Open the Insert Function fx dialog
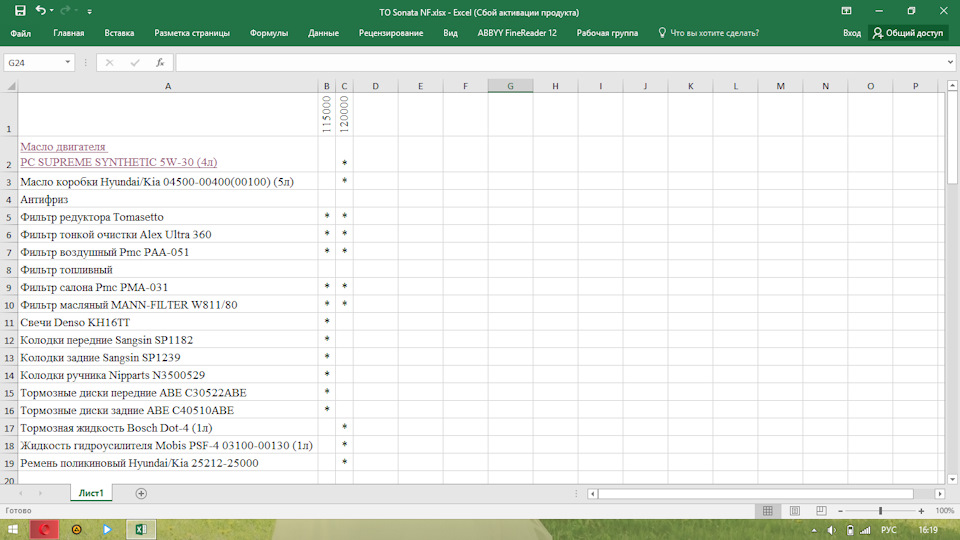 160,62
